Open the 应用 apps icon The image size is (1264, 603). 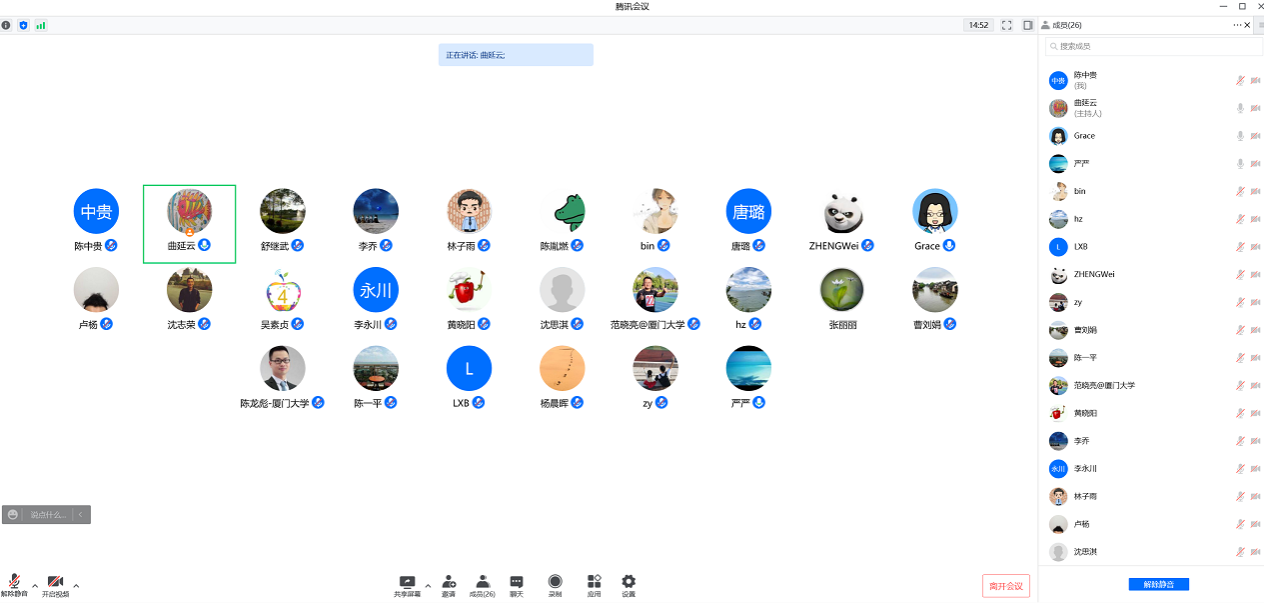tap(594, 584)
